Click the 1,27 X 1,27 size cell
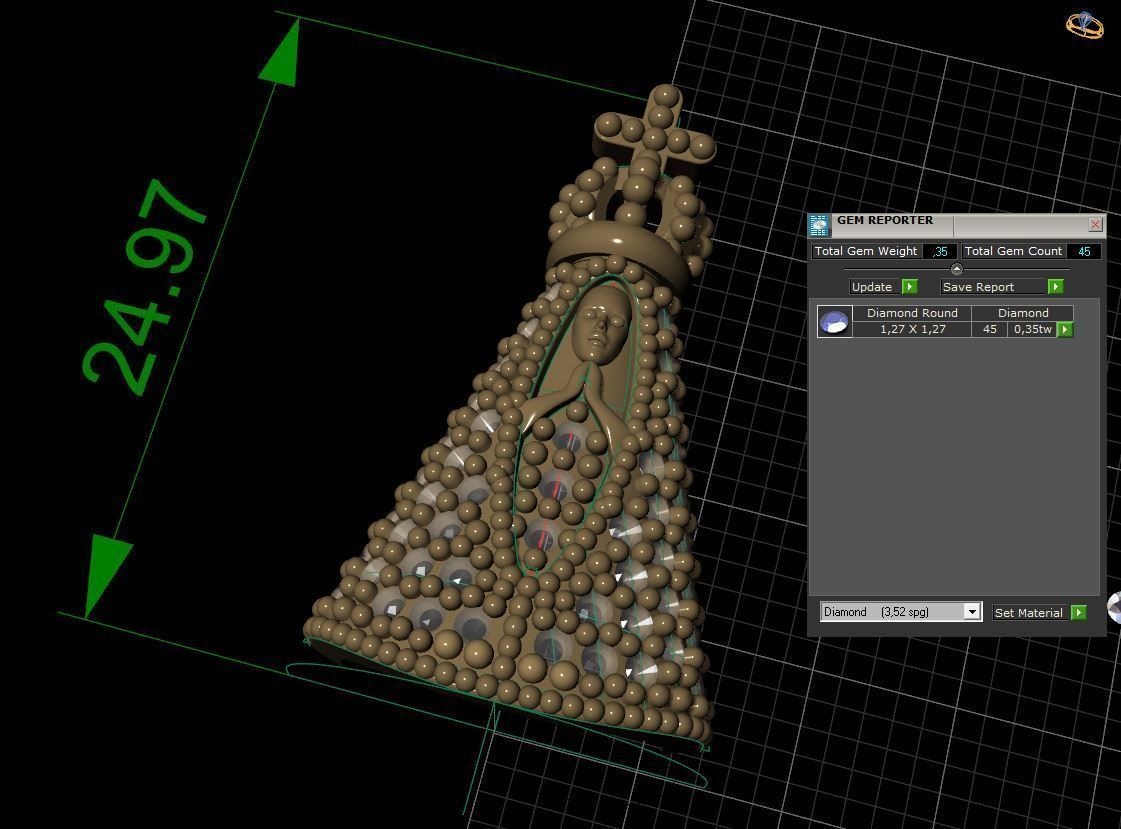Viewport: 1121px width, 829px height. tap(912, 329)
